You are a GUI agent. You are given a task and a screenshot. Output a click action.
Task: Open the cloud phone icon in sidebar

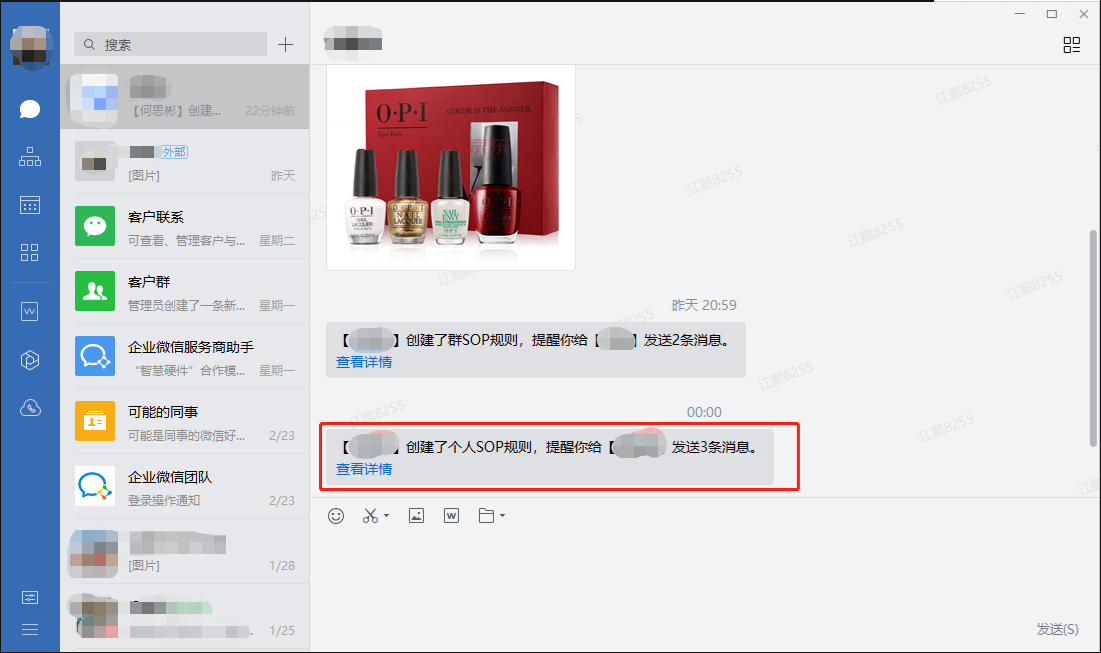(x=29, y=408)
